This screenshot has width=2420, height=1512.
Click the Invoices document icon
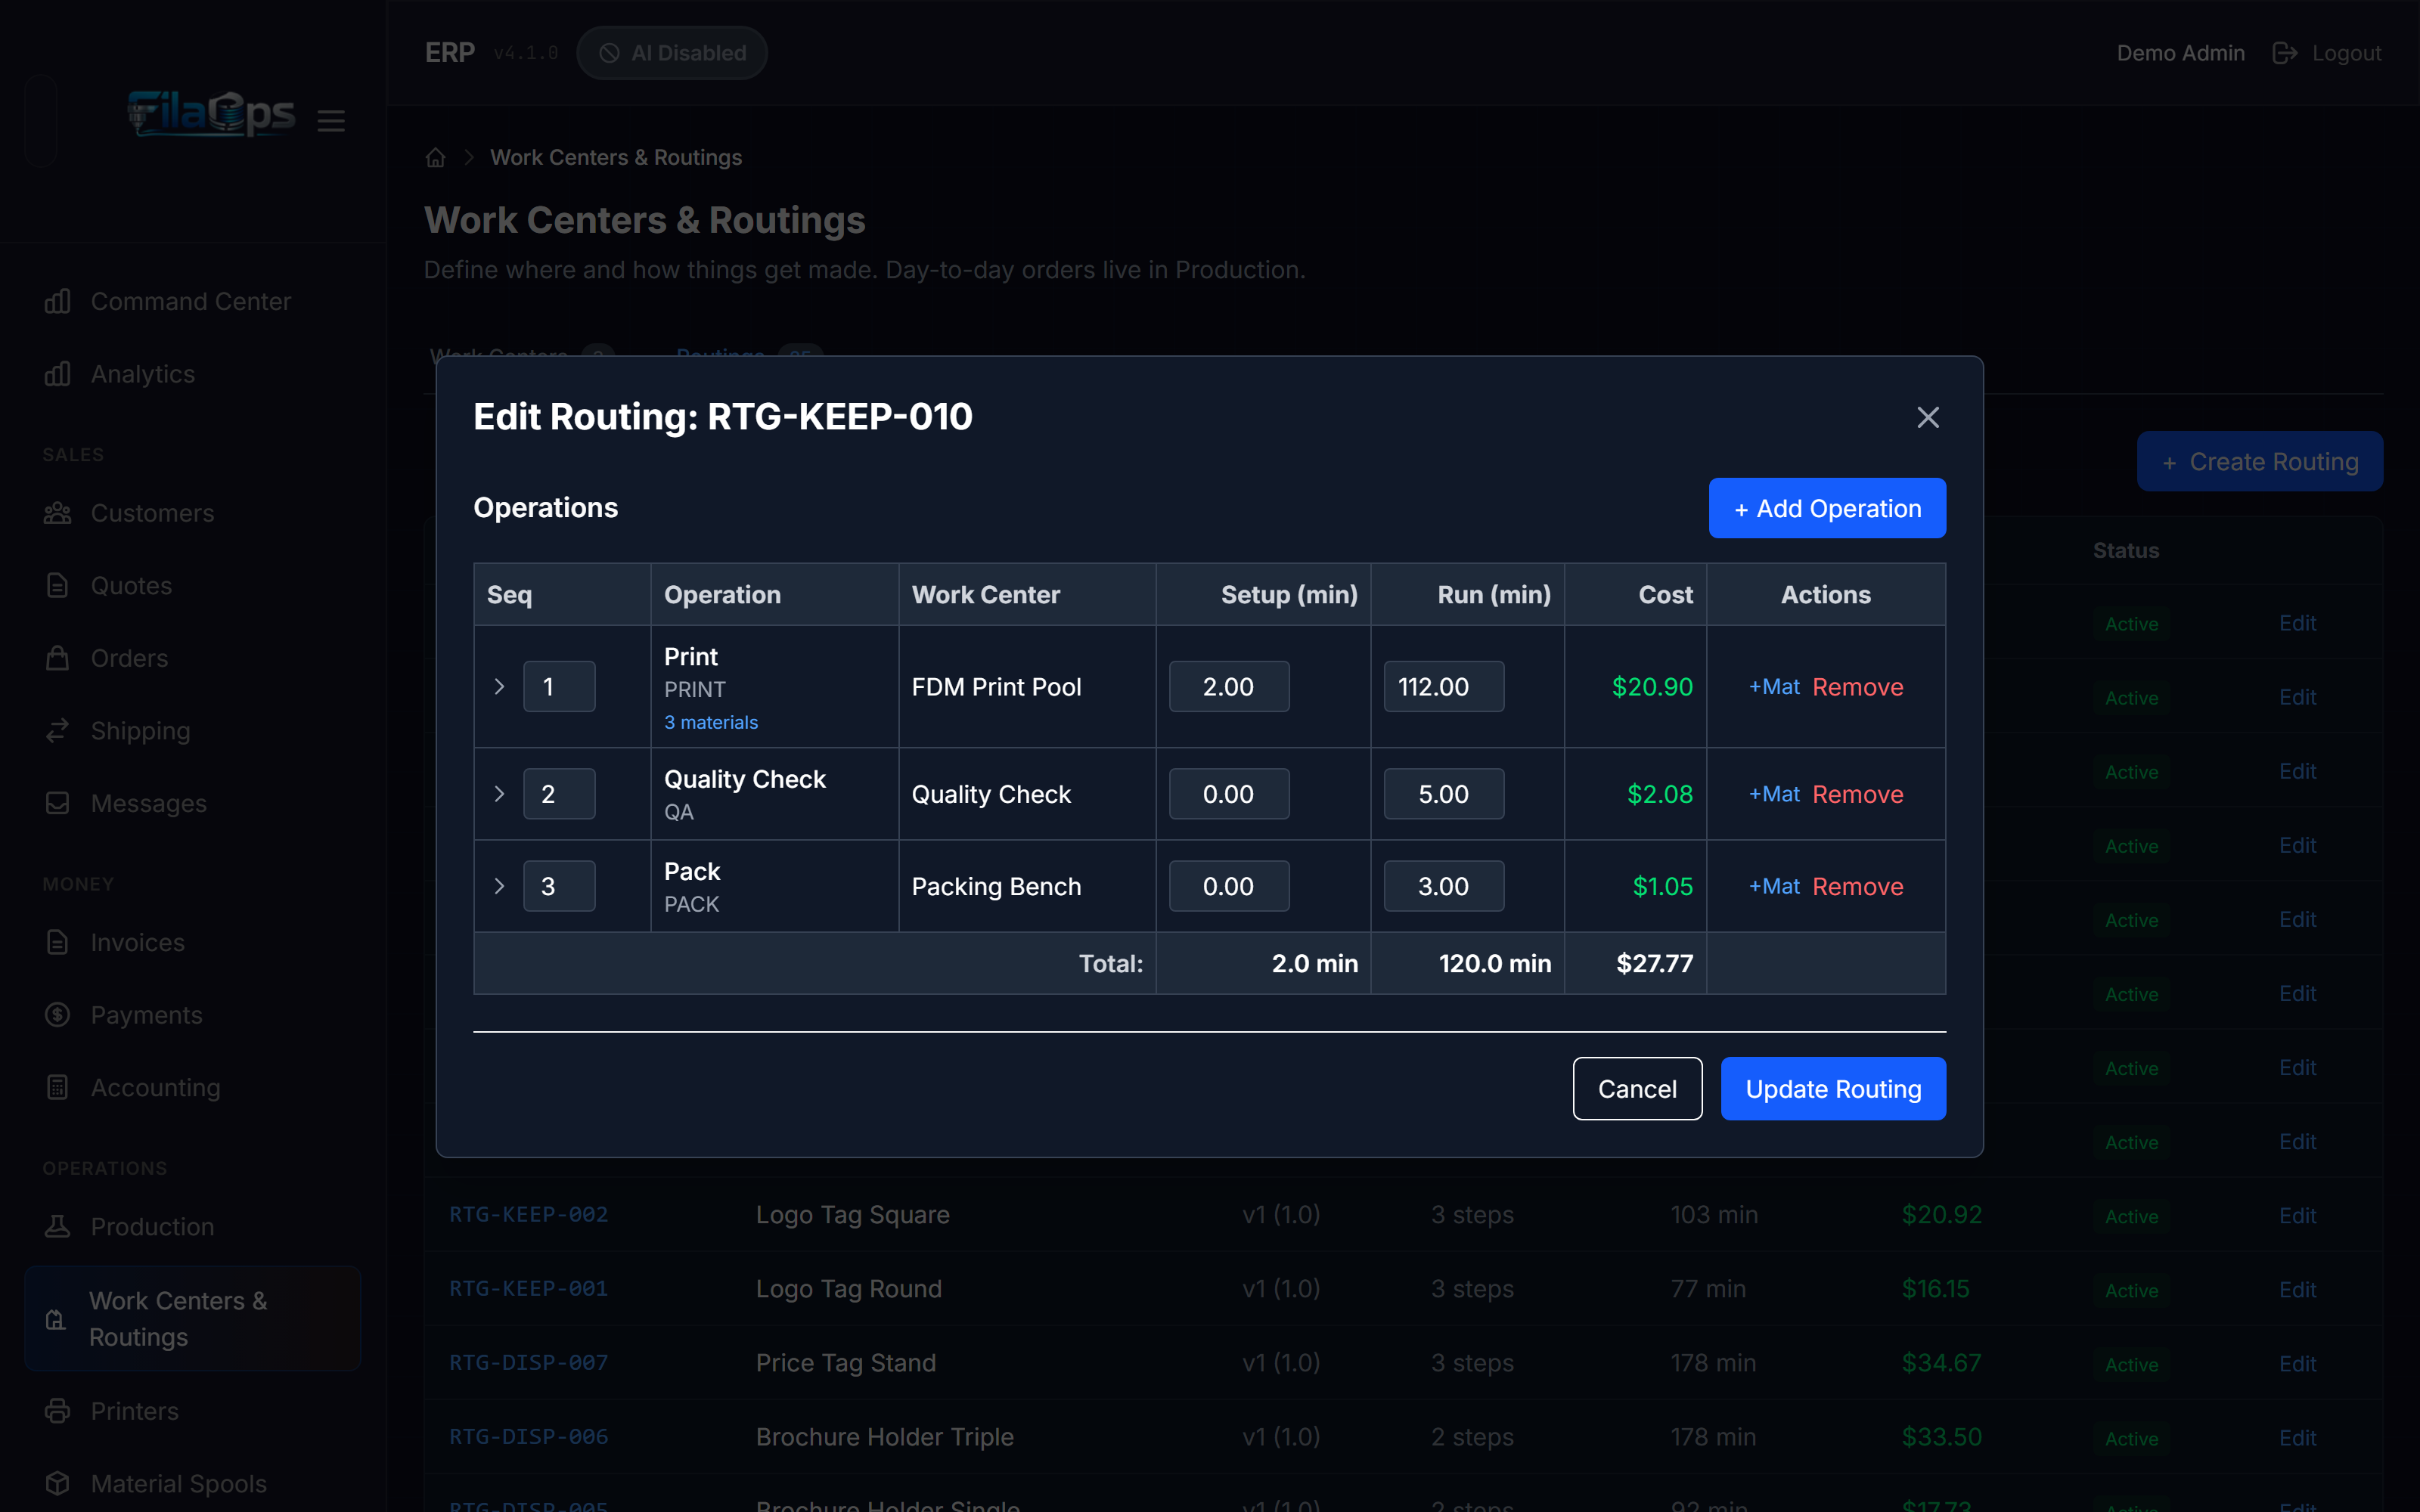click(x=57, y=942)
